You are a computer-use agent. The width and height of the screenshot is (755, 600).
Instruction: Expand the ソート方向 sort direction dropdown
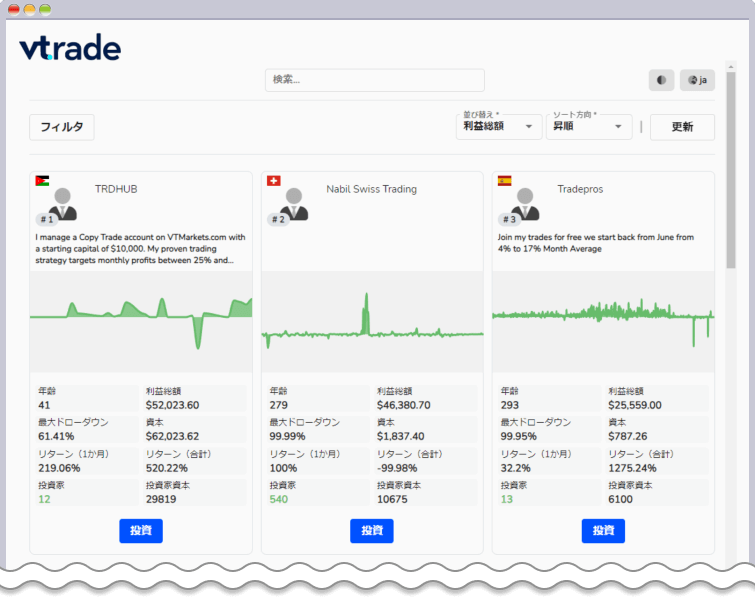pos(589,127)
